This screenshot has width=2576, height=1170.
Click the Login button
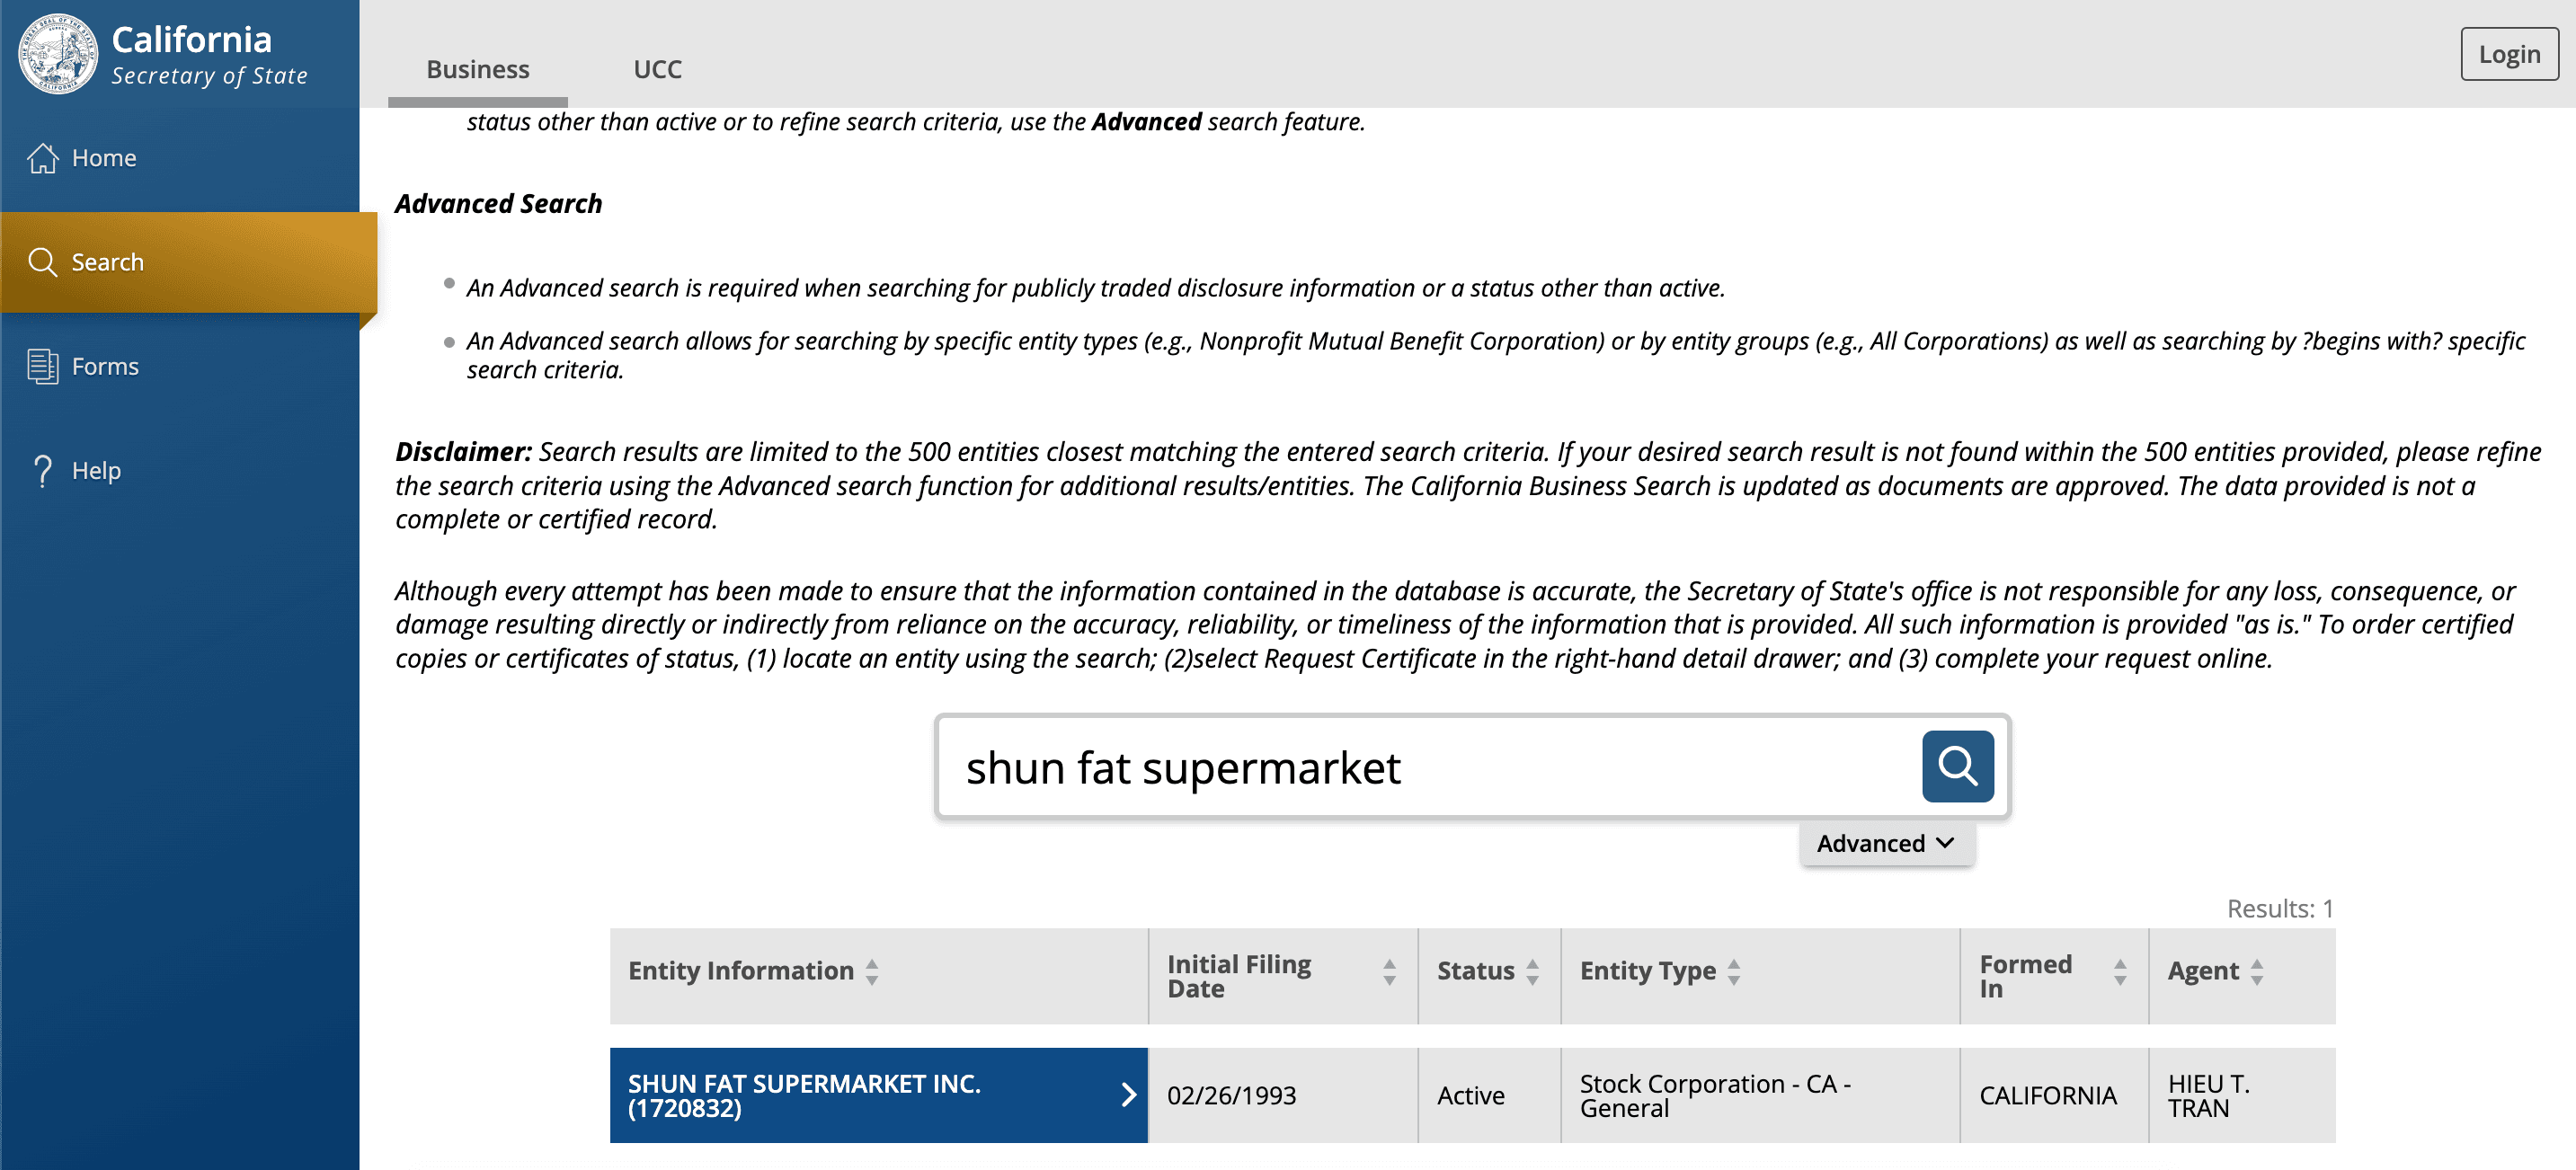point(2508,54)
